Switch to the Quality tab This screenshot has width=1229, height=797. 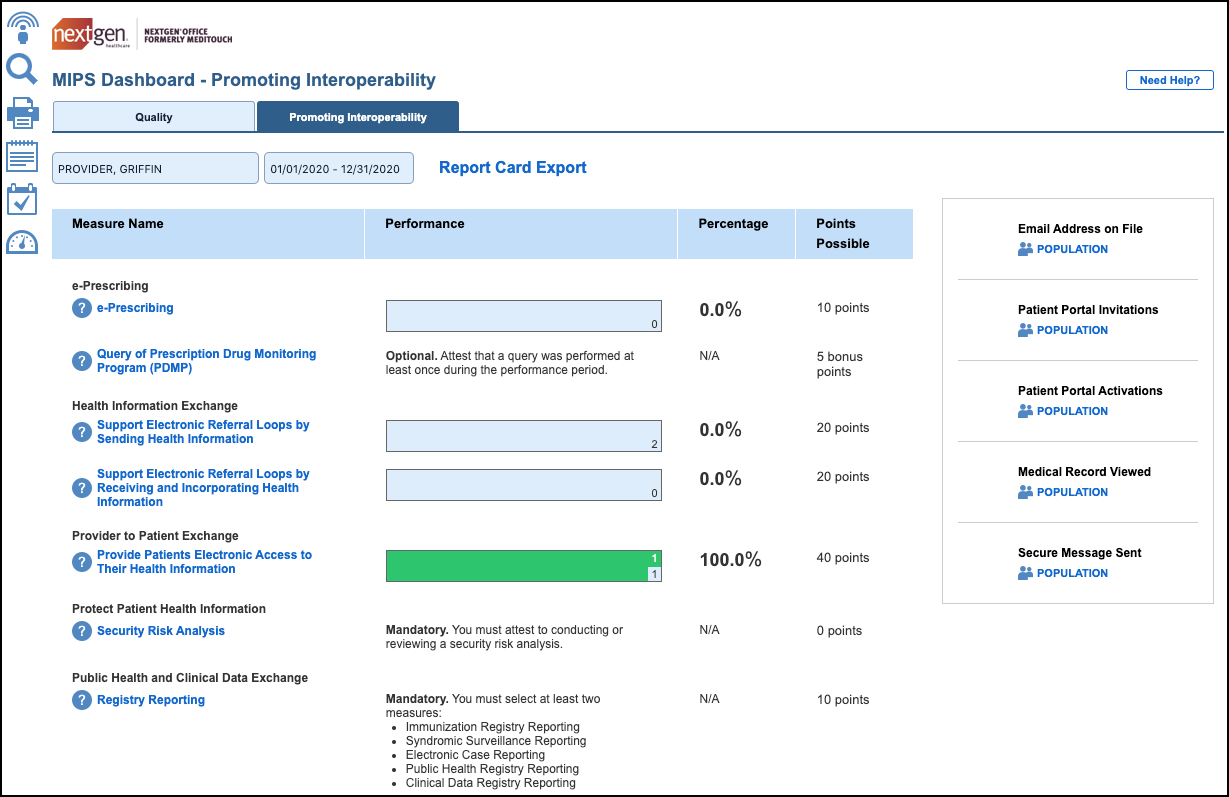click(x=152, y=116)
